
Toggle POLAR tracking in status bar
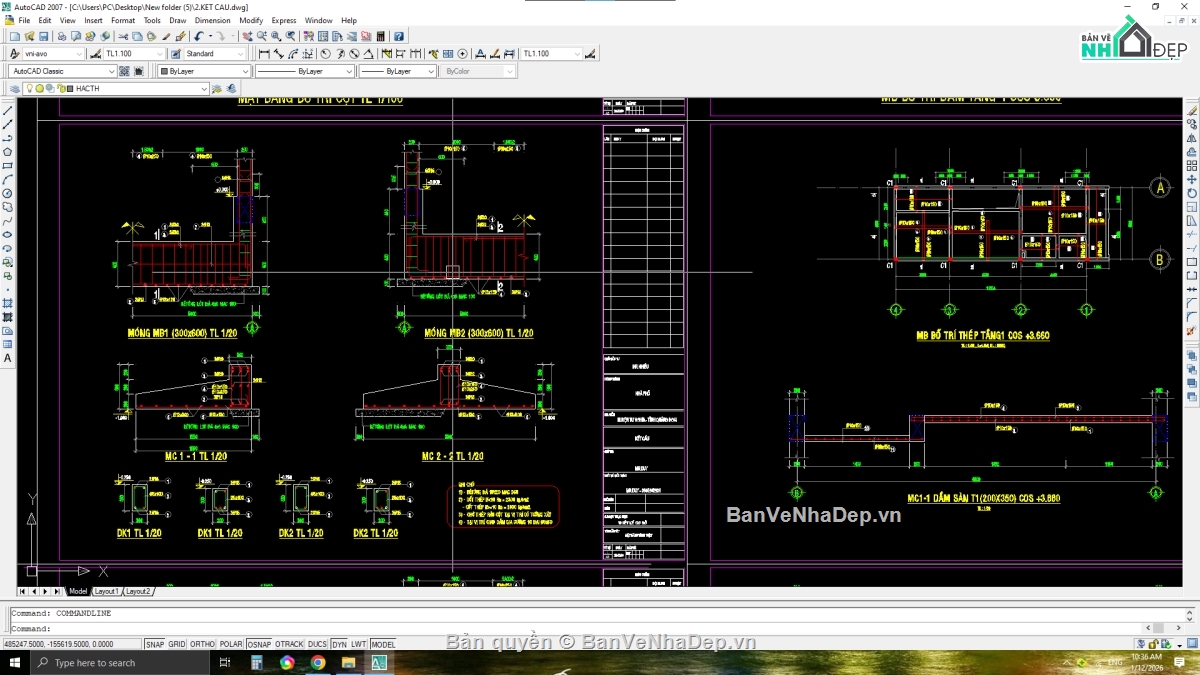[x=231, y=644]
